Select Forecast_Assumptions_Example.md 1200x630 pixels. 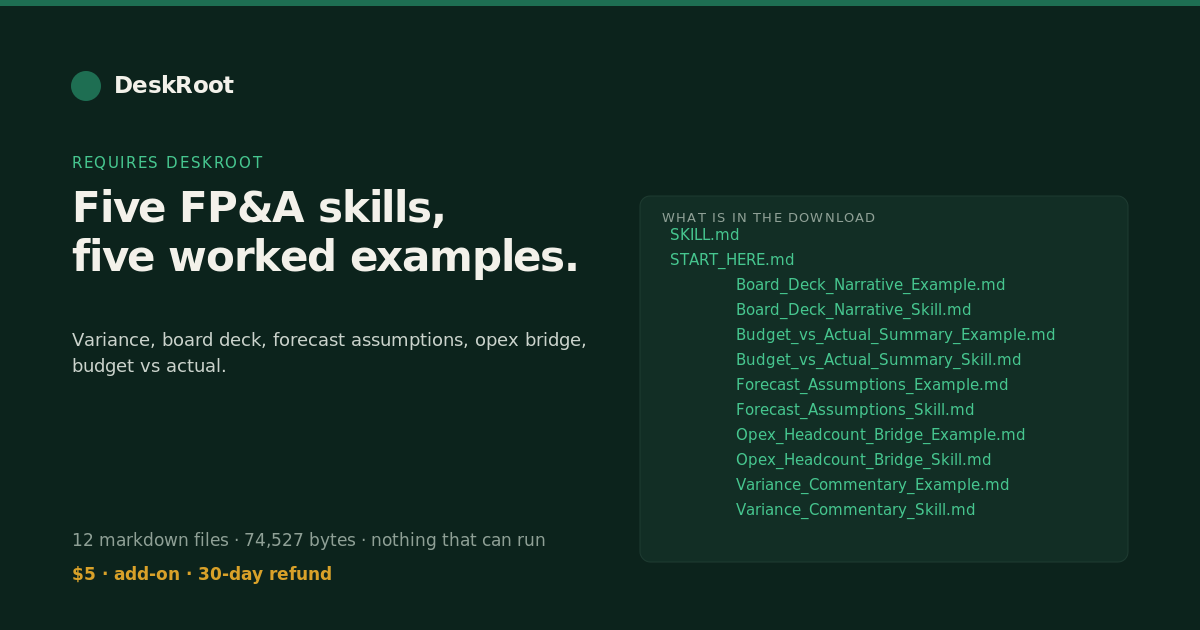coord(872,385)
